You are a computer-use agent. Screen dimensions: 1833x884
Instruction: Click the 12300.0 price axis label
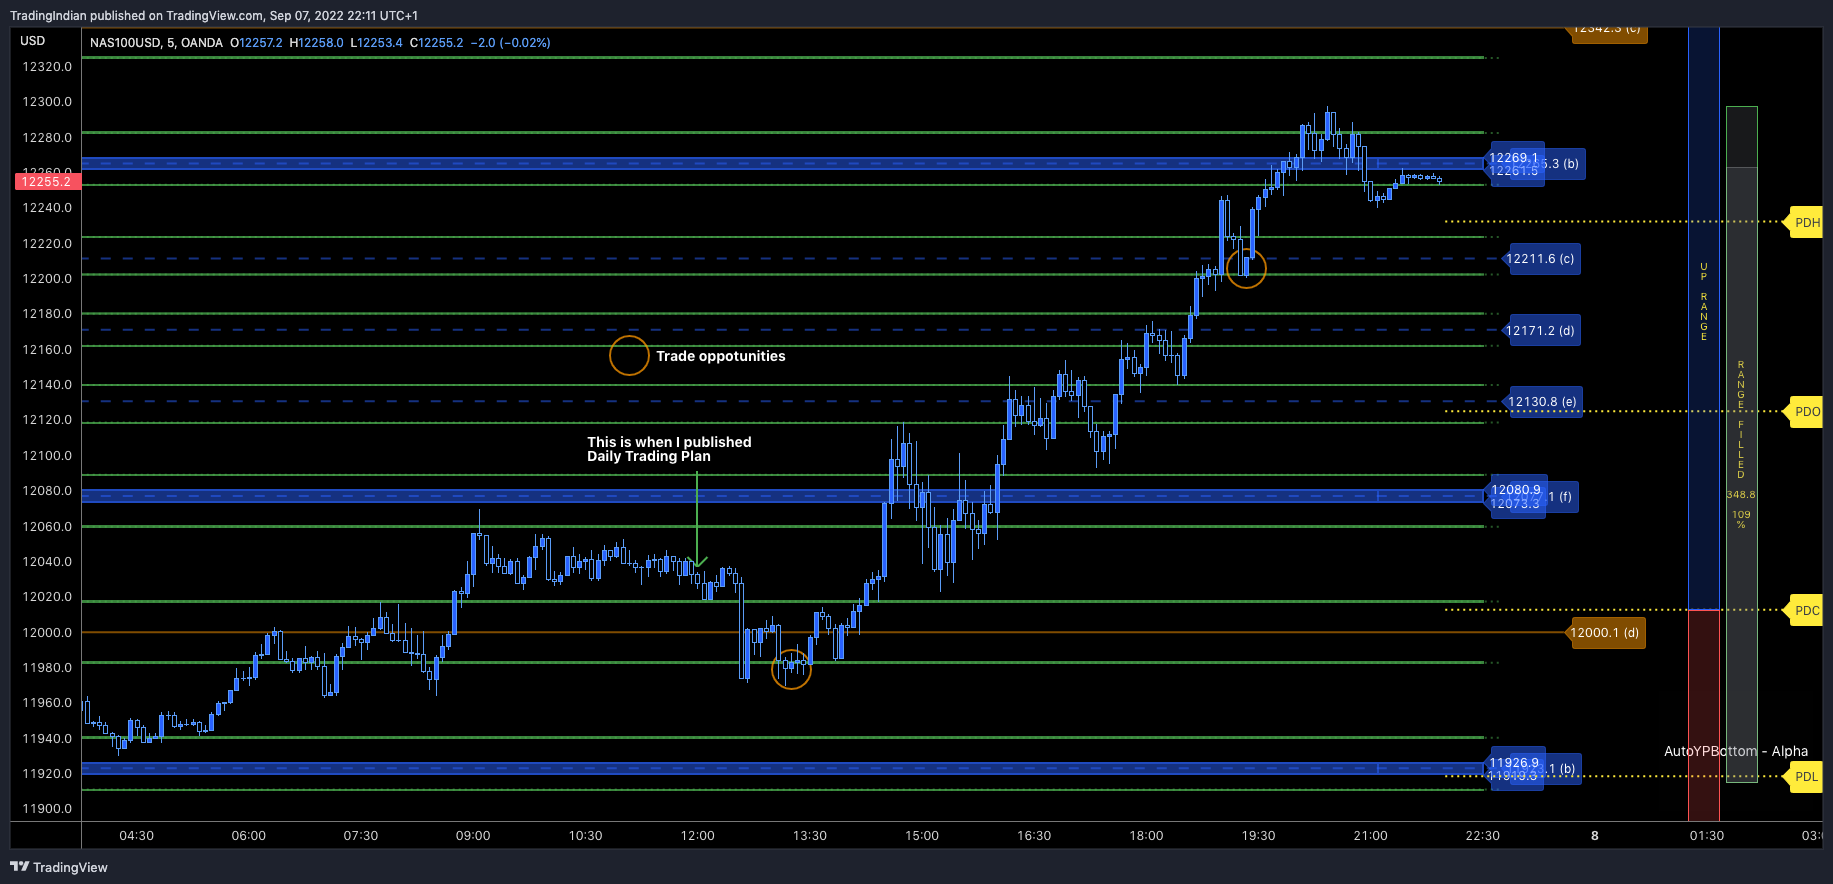[x=47, y=102]
